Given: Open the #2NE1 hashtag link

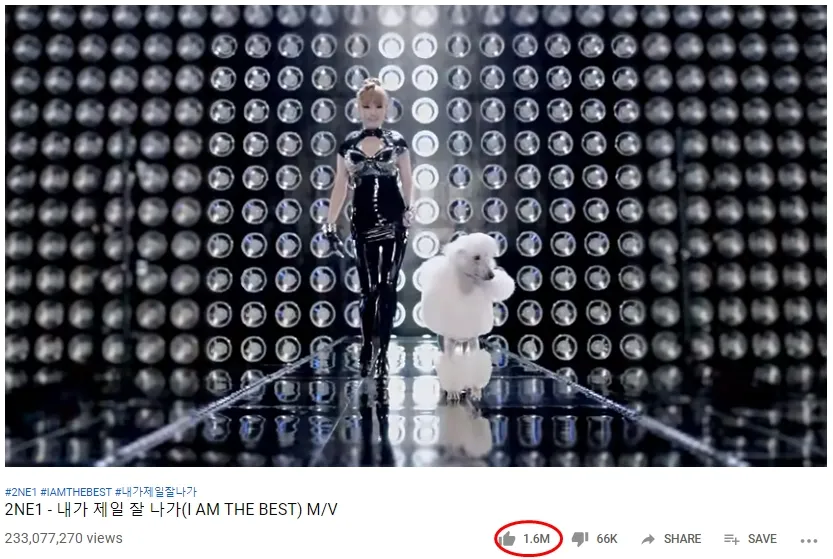Looking at the screenshot, I should pyautogui.click(x=21, y=492).
